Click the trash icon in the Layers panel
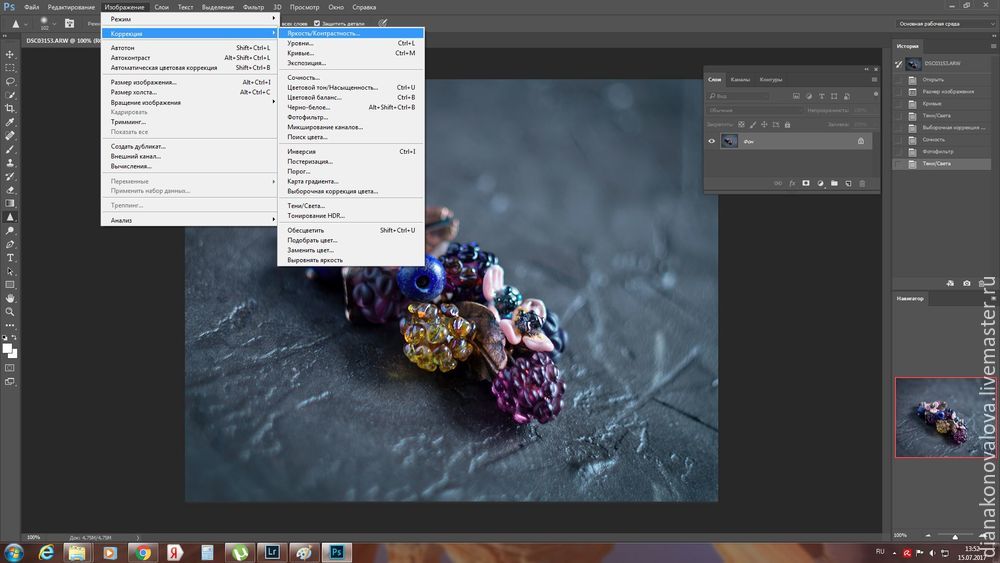The image size is (1000, 563). tap(862, 184)
